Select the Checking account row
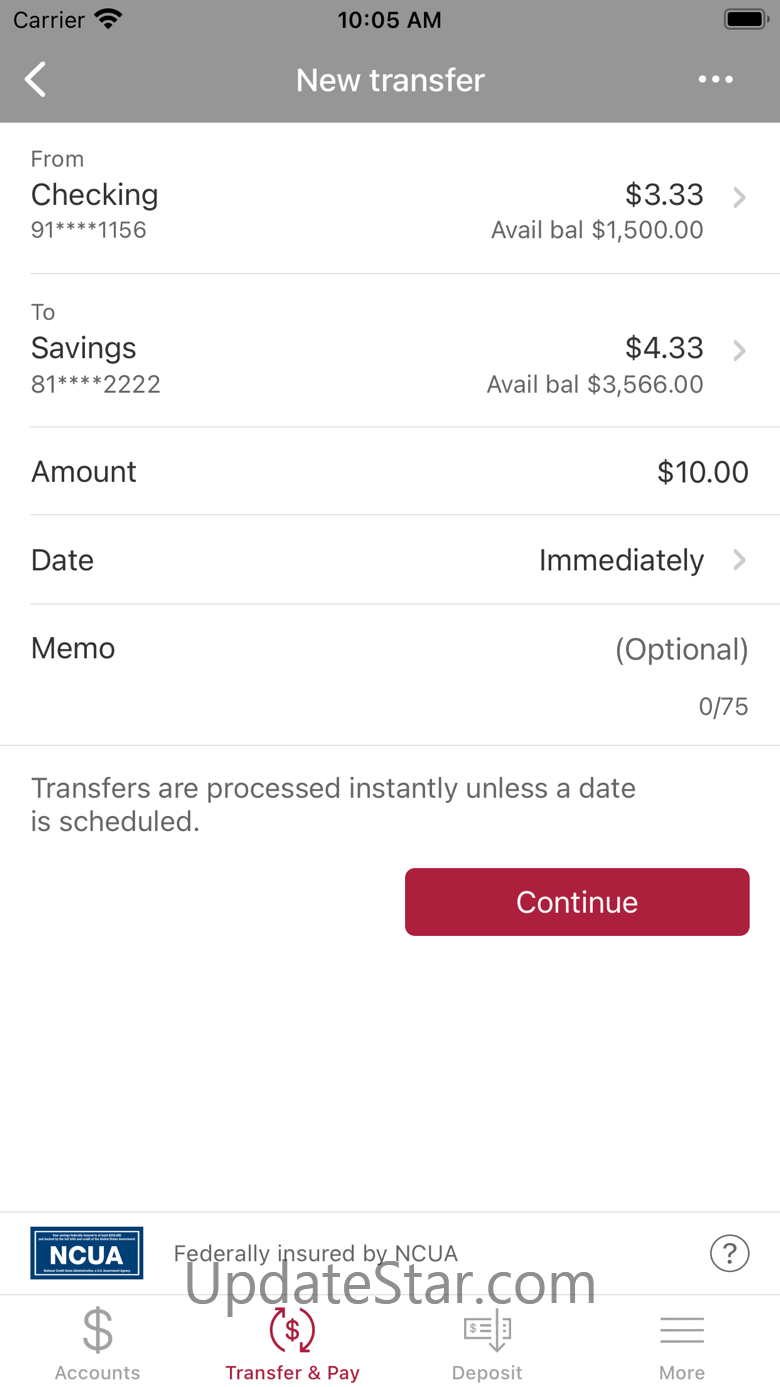This screenshot has height=1387, width=780. [390, 198]
